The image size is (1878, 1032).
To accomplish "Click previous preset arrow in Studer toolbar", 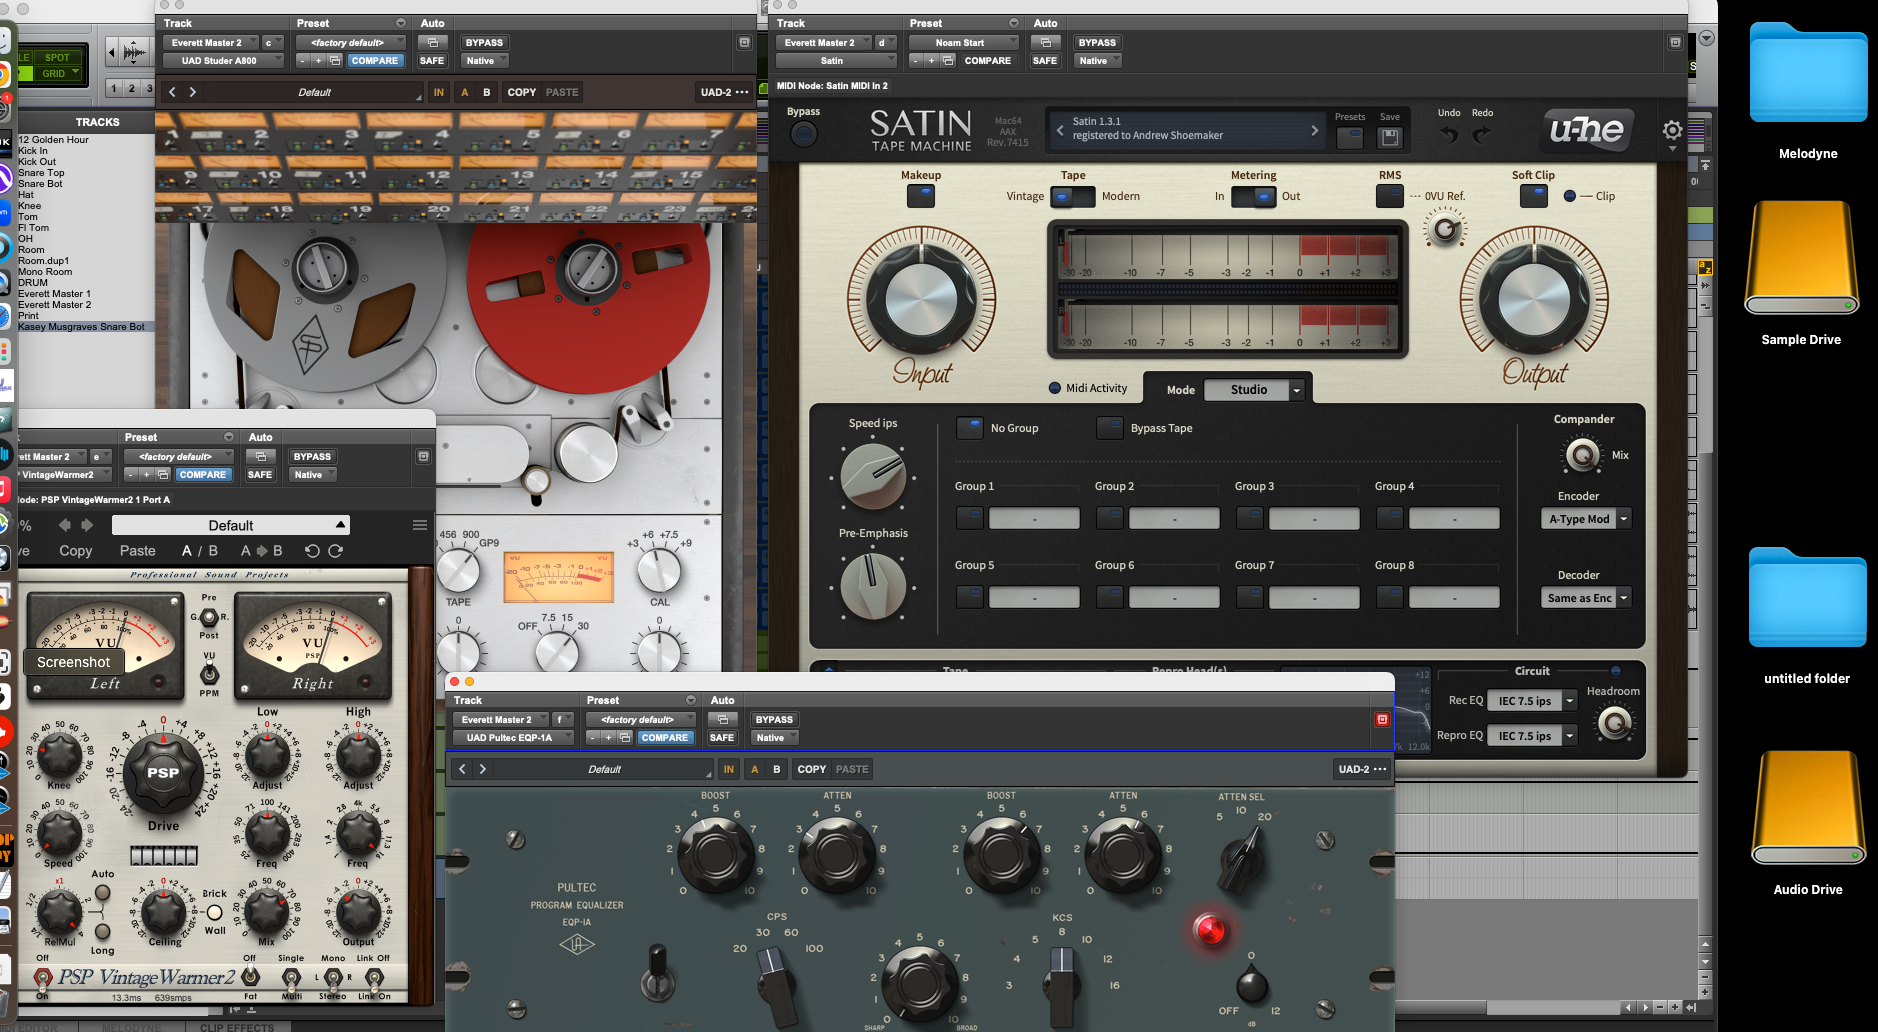I will pos(172,92).
